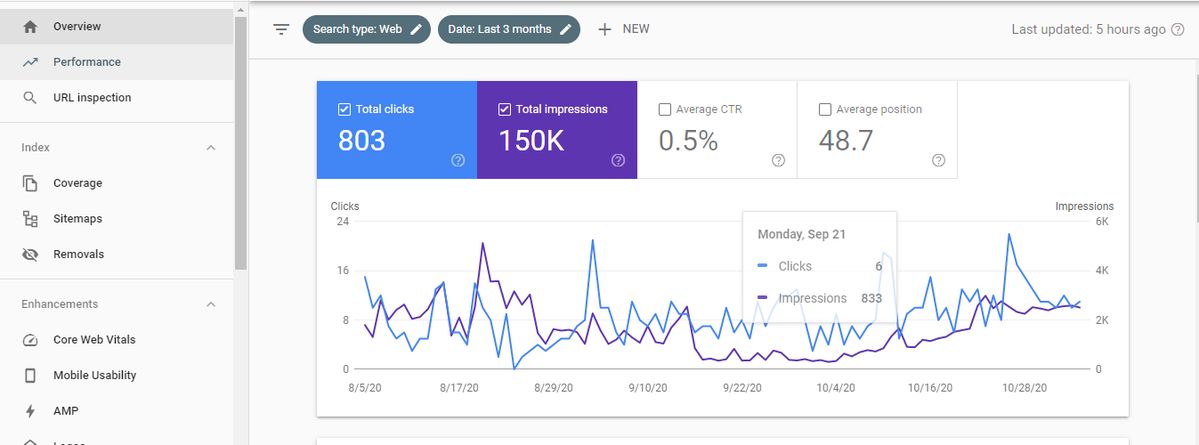Click Monday, Sep 21 tooltip title

coord(801,235)
